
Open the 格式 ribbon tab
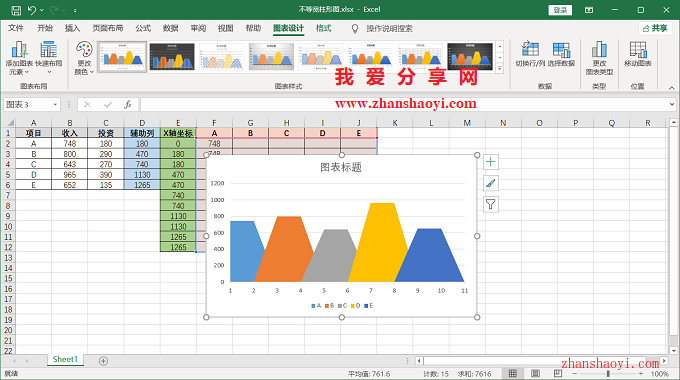[324, 28]
